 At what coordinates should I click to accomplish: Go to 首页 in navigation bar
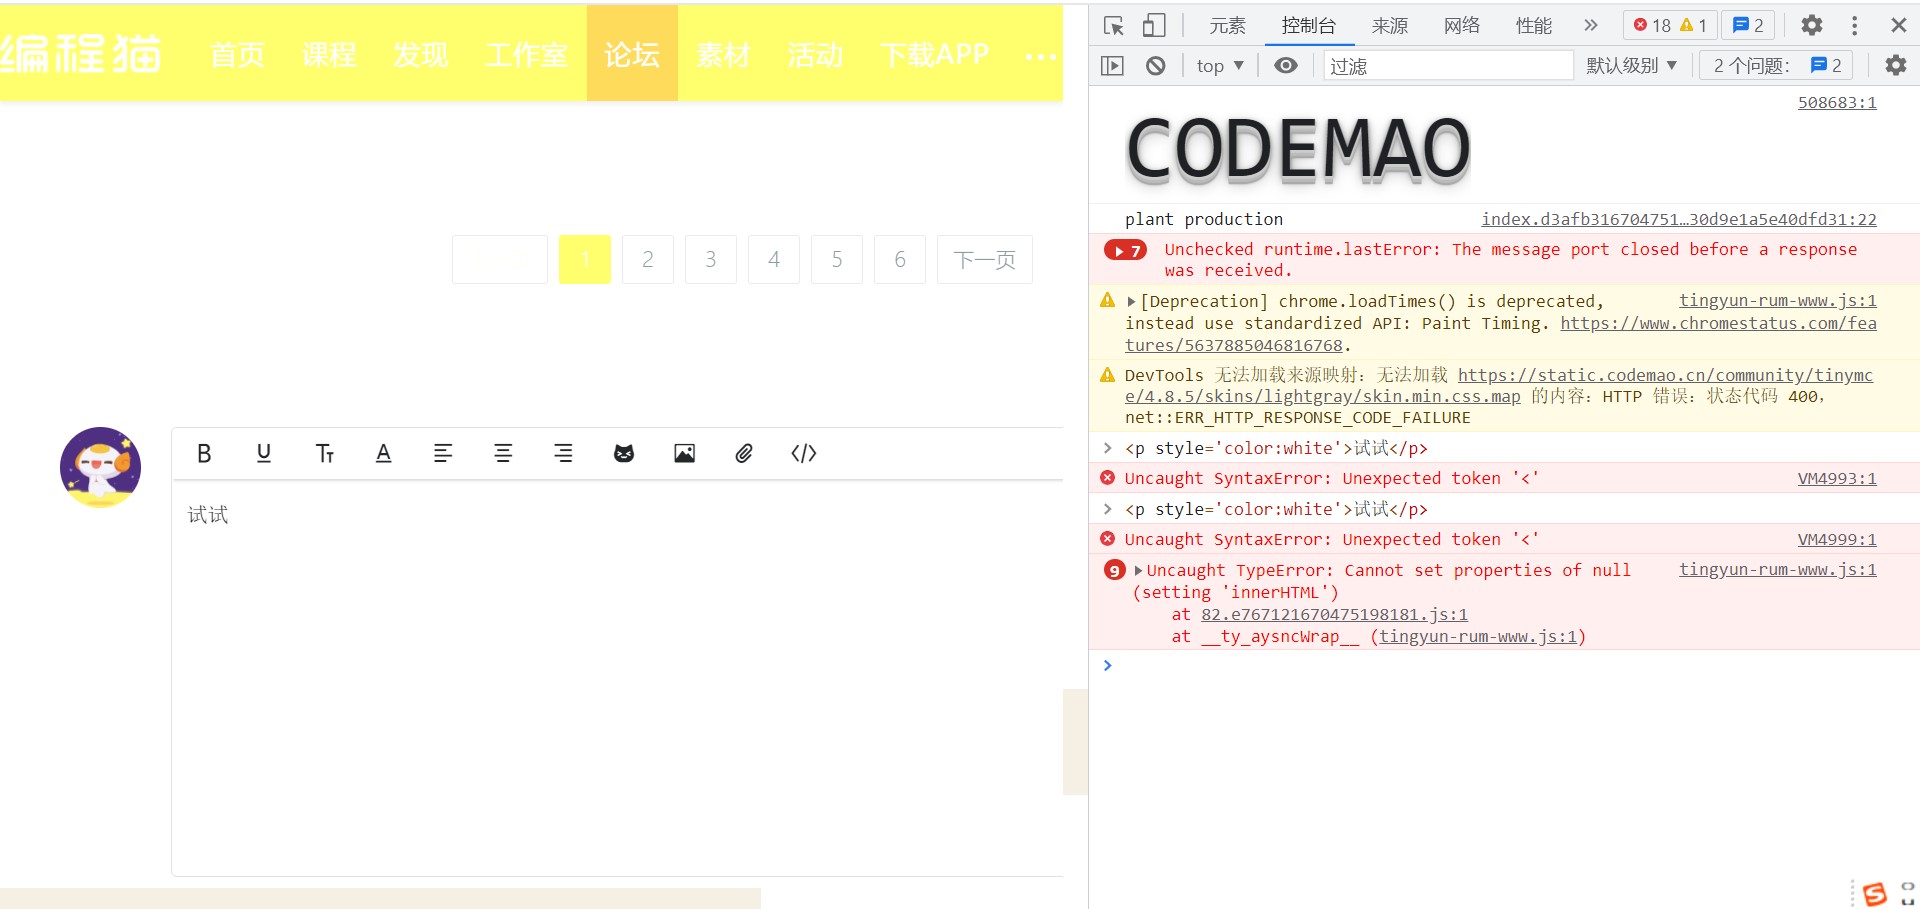(238, 54)
